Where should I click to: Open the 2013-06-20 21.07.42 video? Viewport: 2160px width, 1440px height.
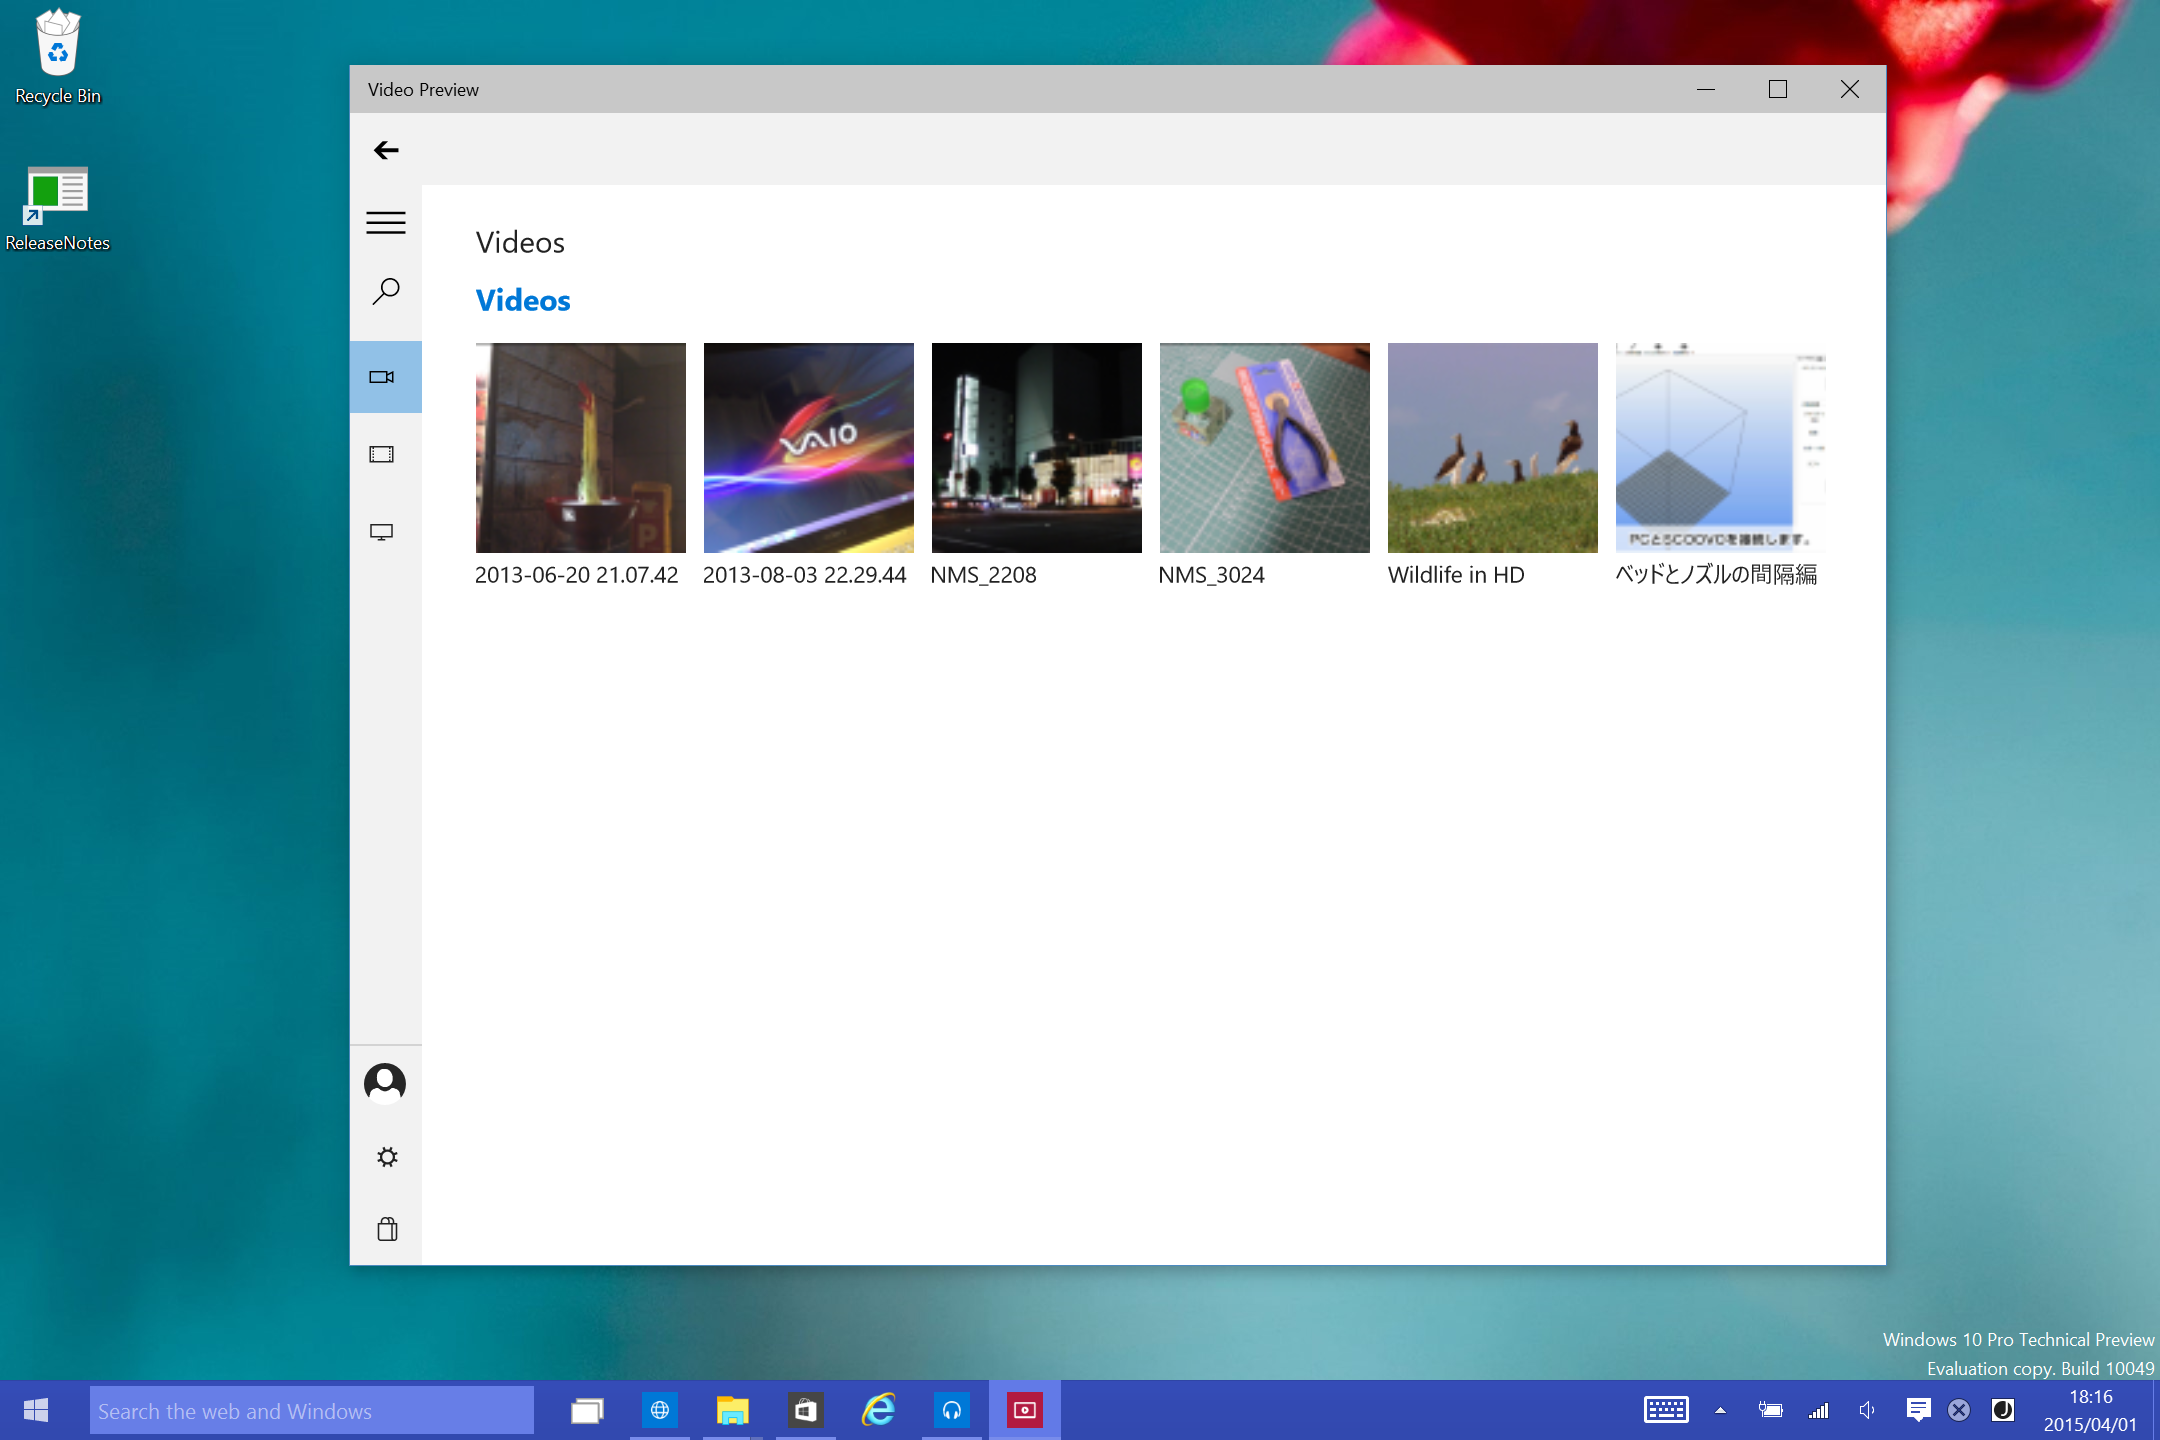[x=580, y=448]
